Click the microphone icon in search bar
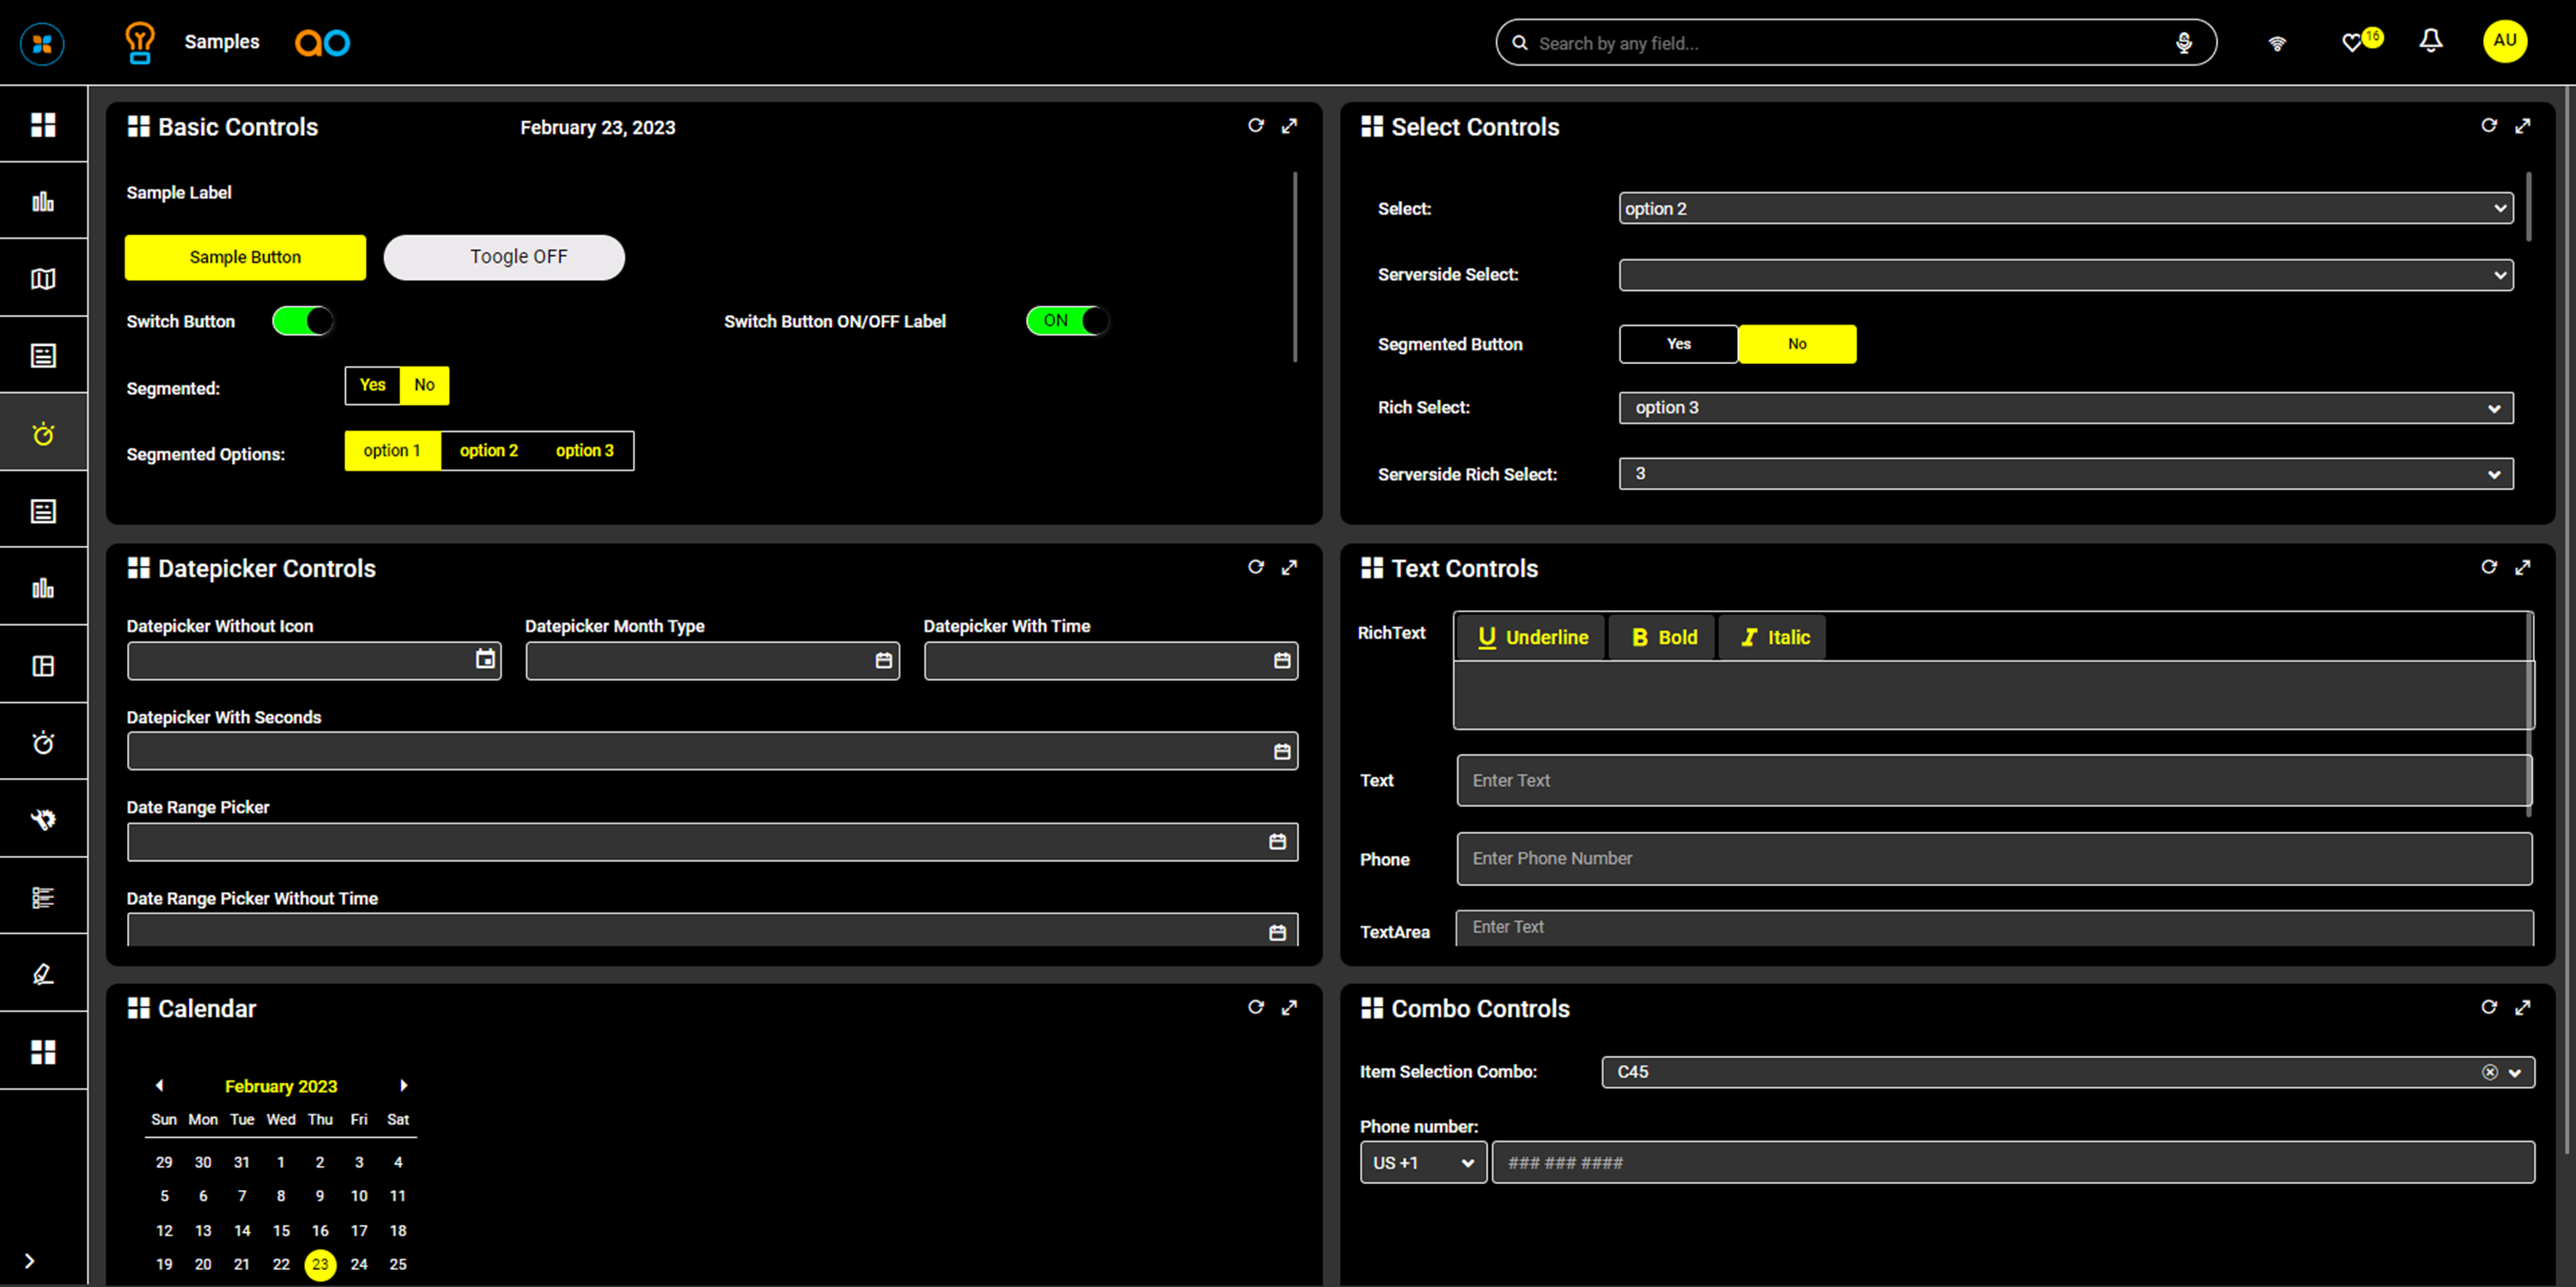Viewport: 2576px width, 1287px height. [x=2184, y=43]
